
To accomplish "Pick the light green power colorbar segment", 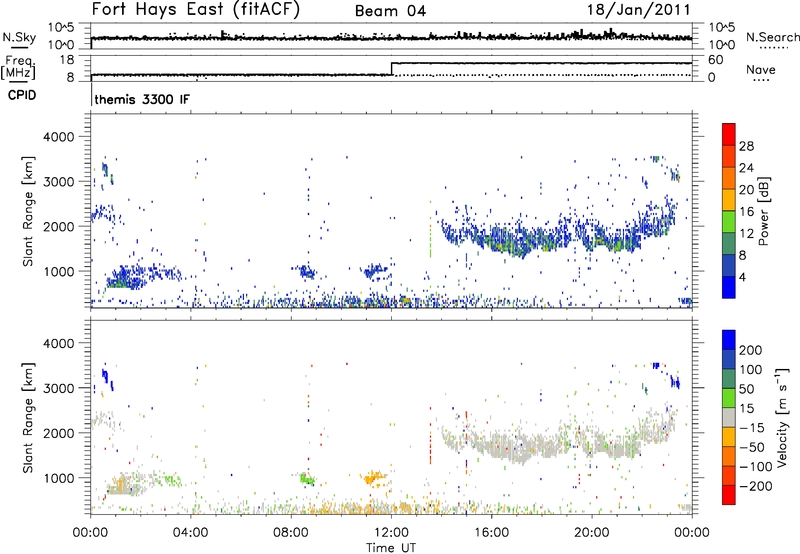I will point(729,221).
